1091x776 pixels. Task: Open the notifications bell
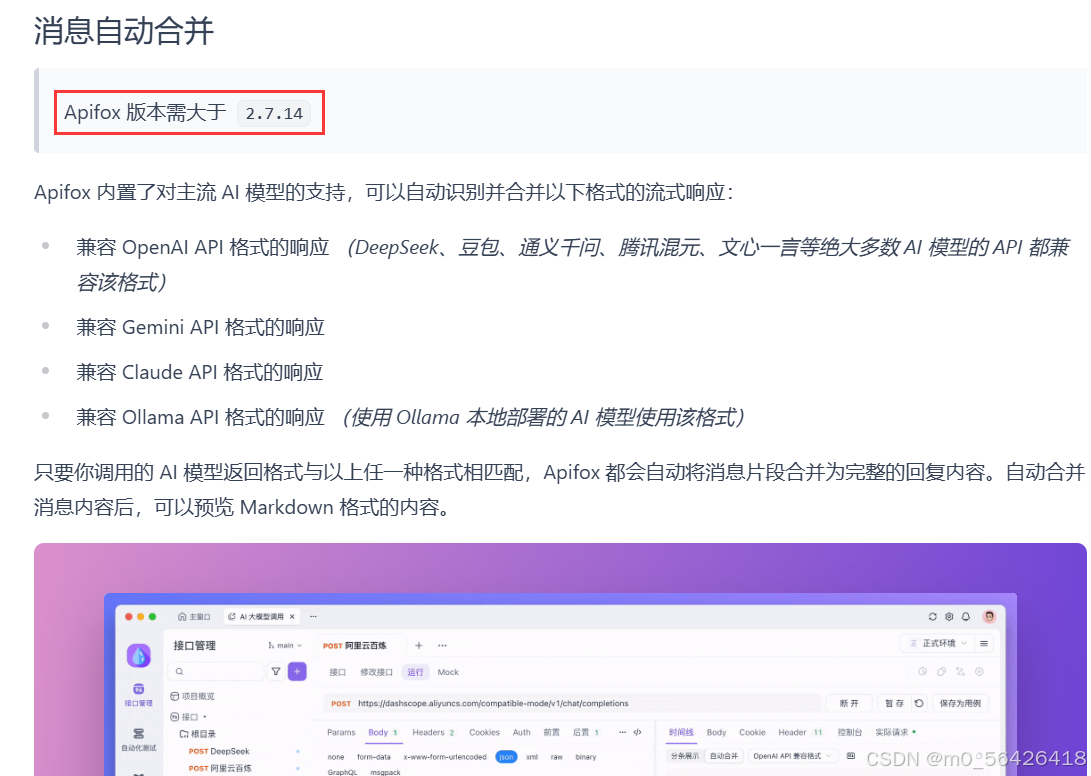point(966,617)
